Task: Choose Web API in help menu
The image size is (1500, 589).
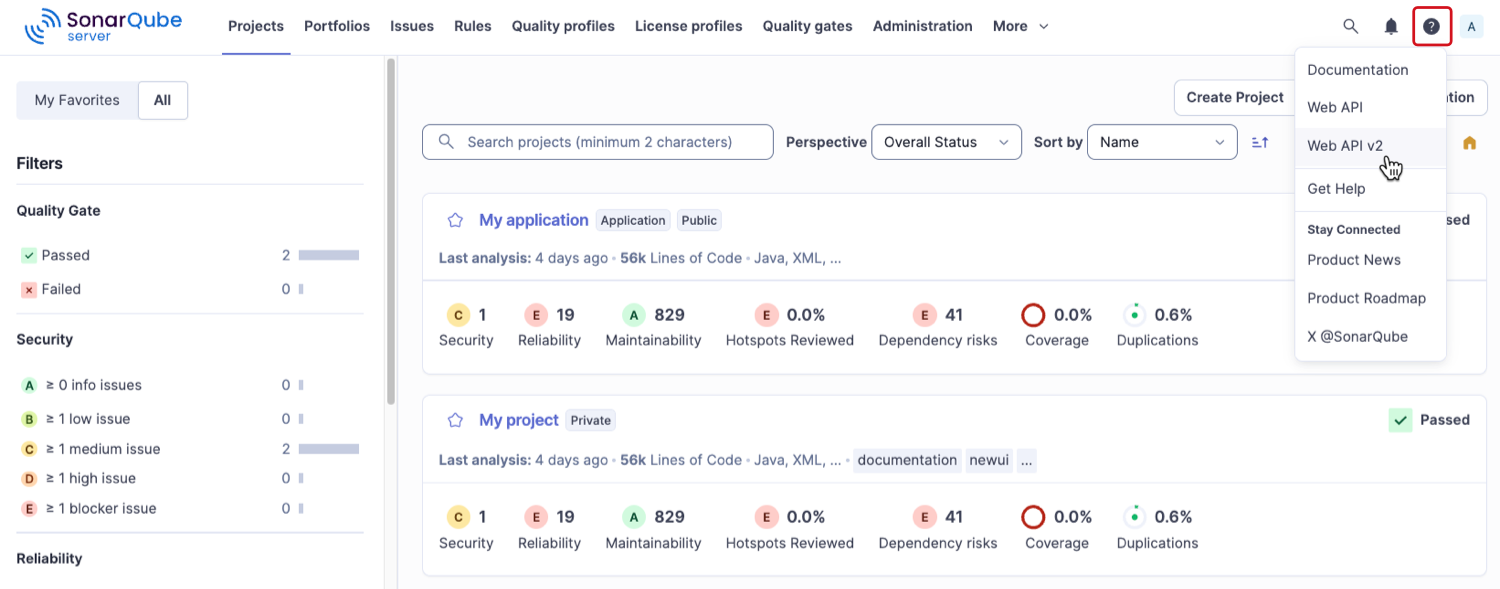Action: tap(1370, 107)
